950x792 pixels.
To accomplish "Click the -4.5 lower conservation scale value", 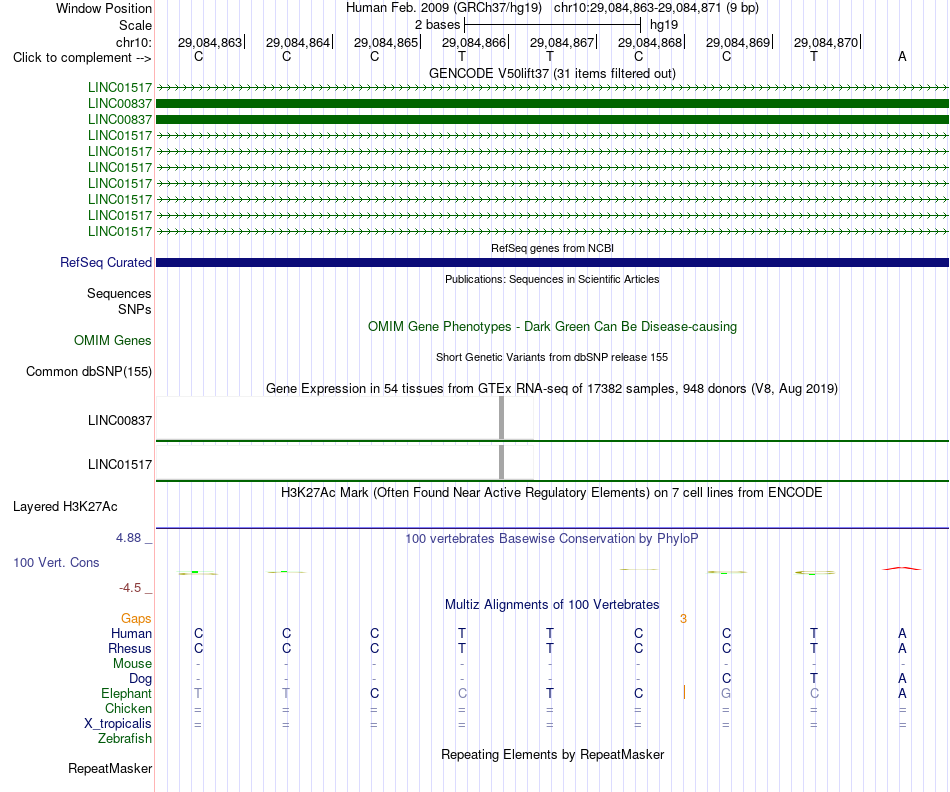I will point(130,588).
